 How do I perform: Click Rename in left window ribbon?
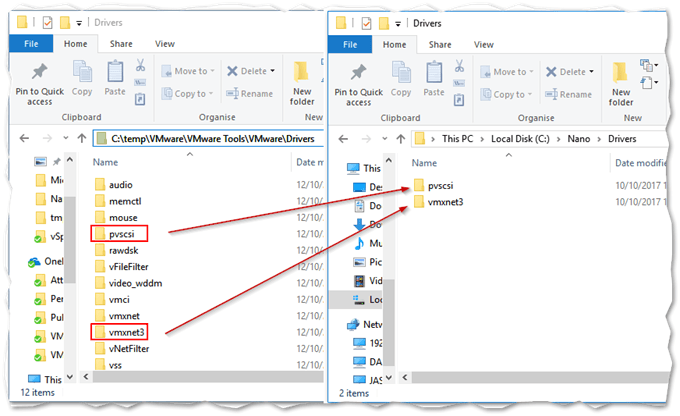pyautogui.click(x=249, y=93)
